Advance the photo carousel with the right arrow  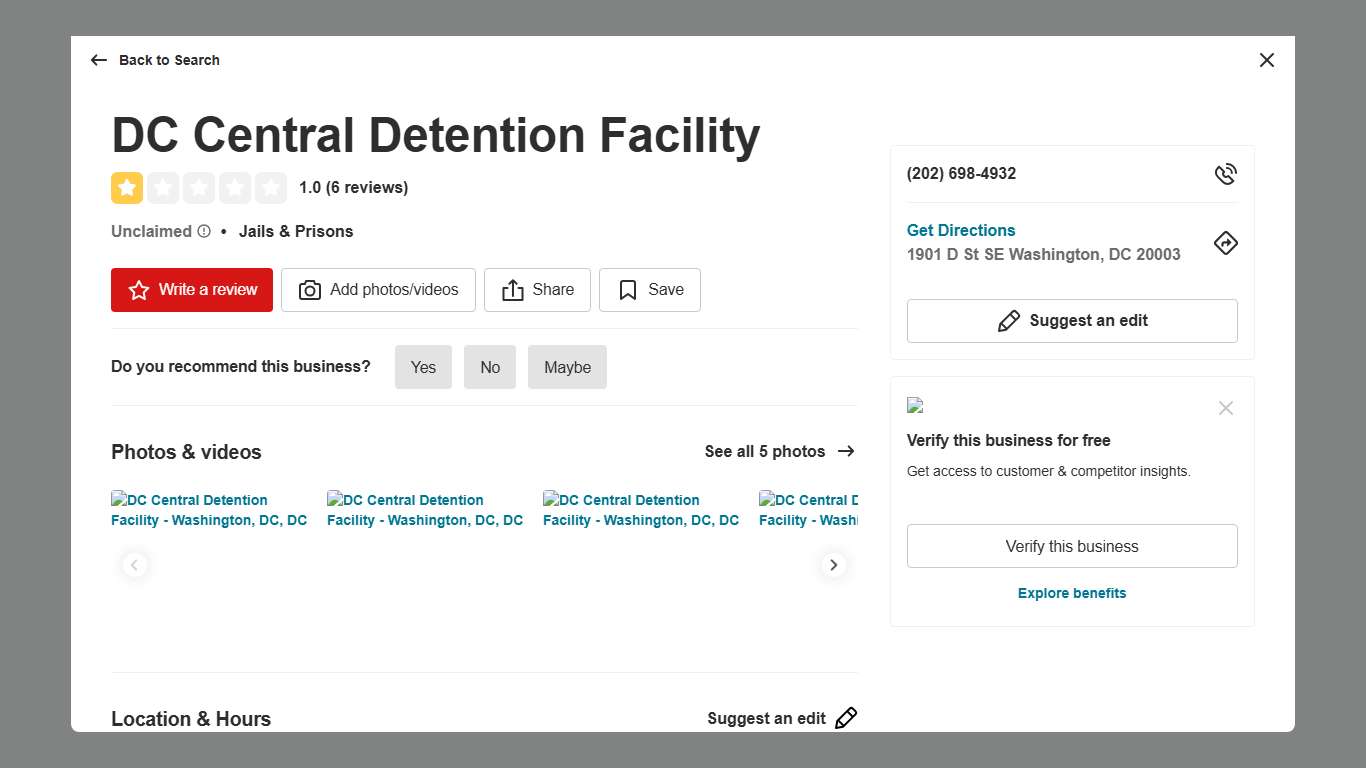click(833, 565)
